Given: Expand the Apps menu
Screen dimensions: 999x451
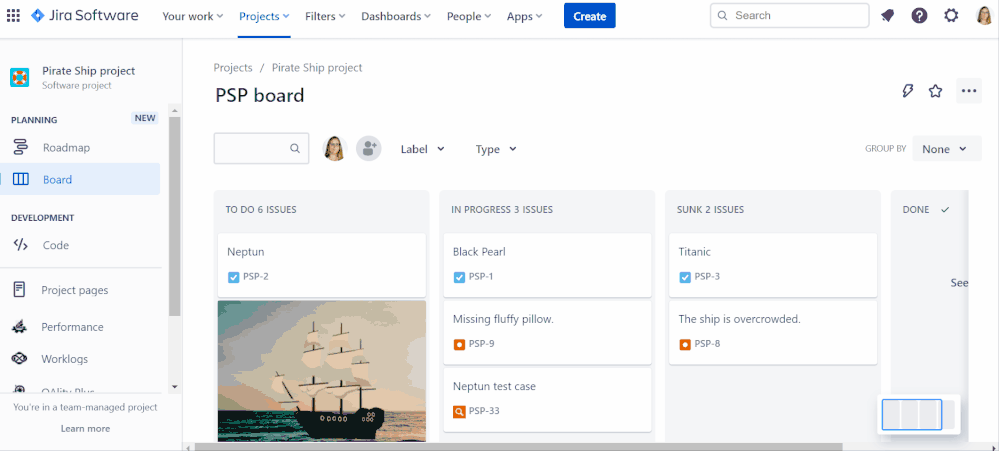Looking at the screenshot, I should (524, 17).
